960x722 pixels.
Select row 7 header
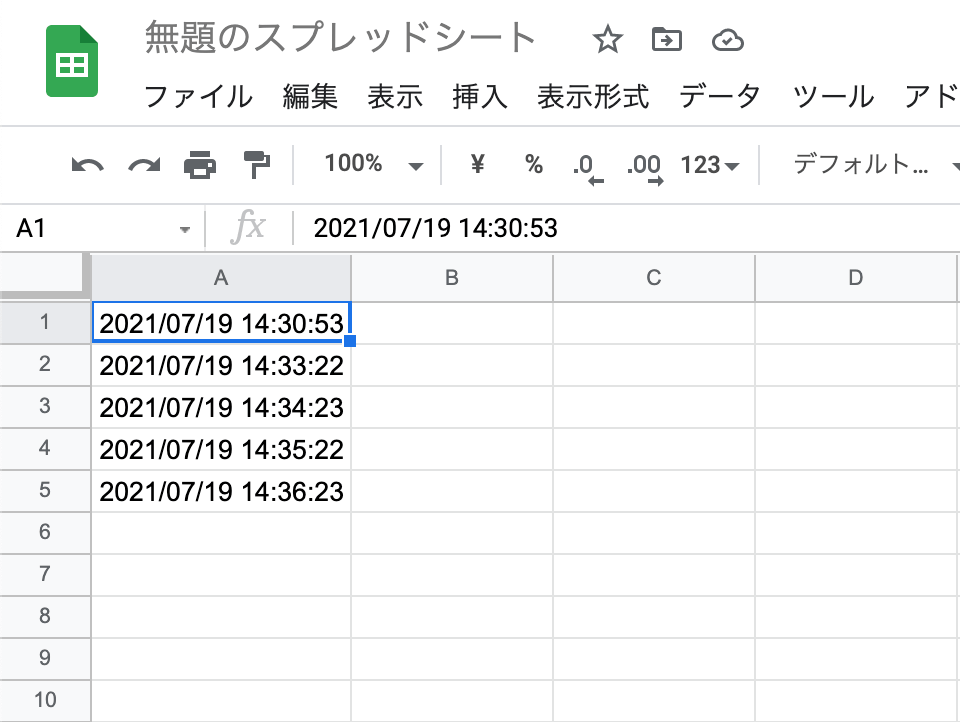tap(45, 574)
